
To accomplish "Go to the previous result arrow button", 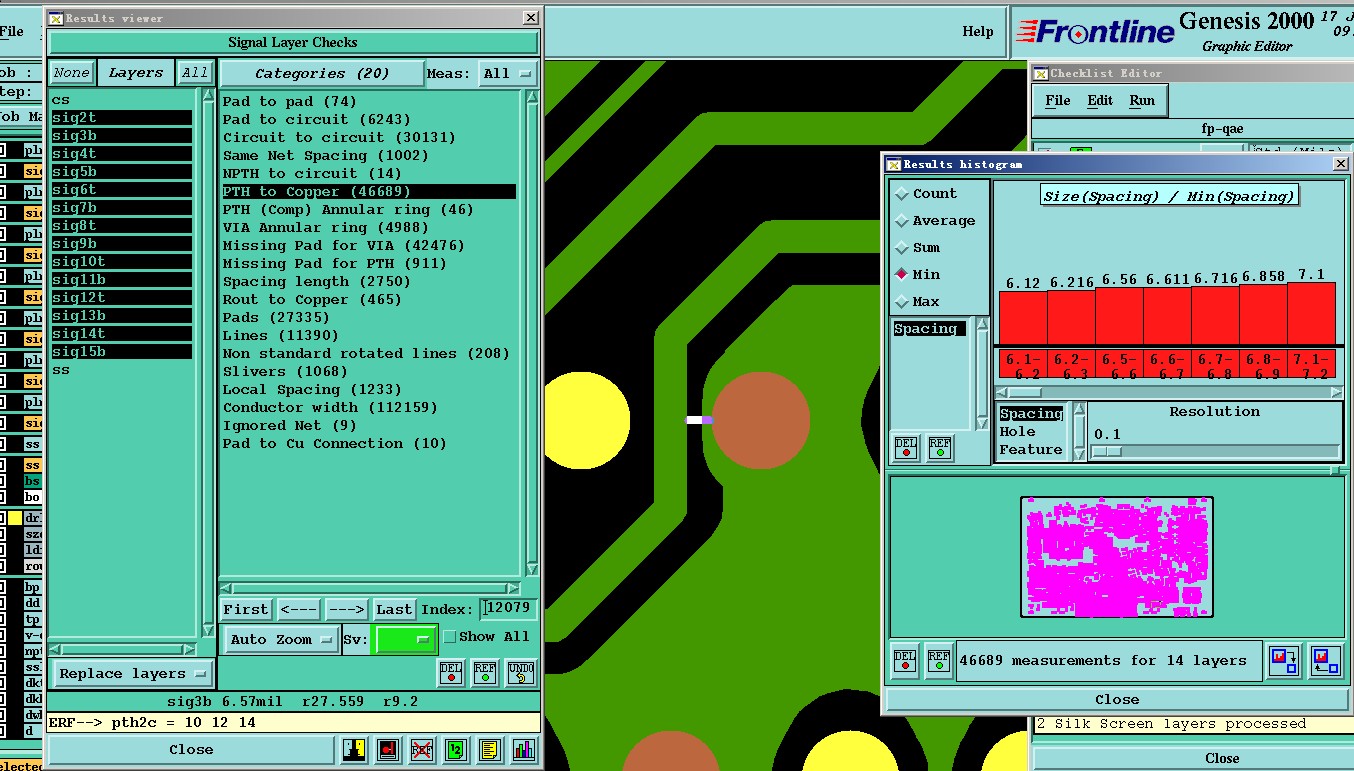I will [298, 609].
